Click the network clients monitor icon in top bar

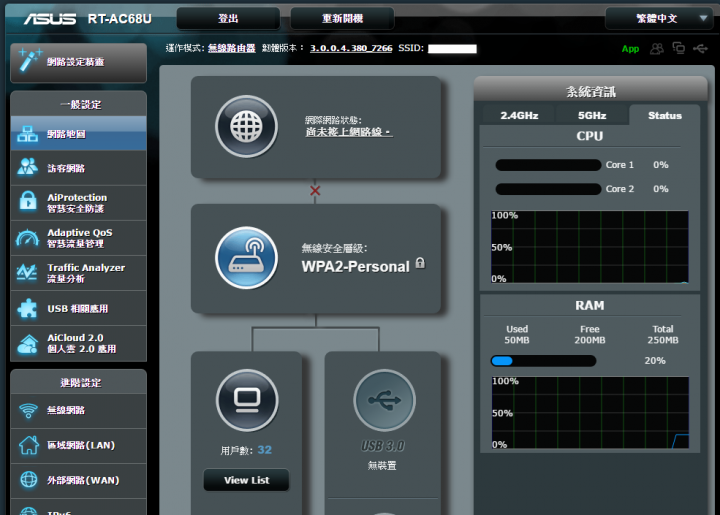click(679, 48)
